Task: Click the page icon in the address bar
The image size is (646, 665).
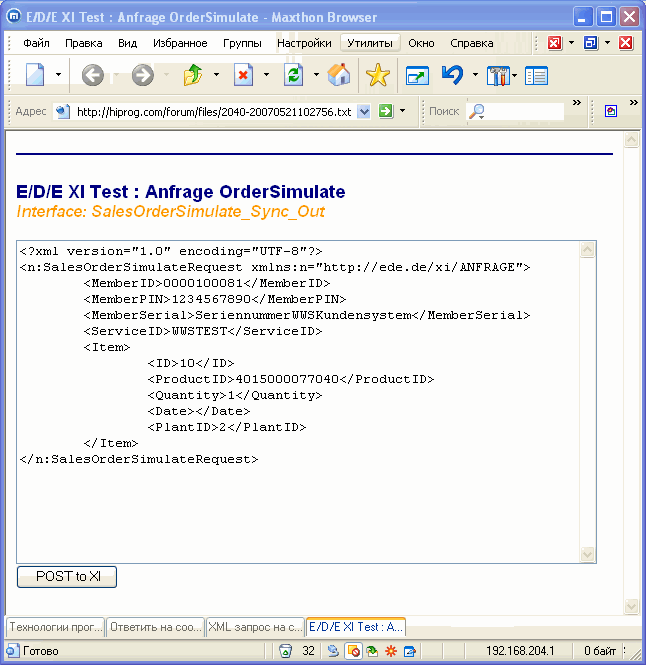Action: pyautogui.click(x=63, y=112)
